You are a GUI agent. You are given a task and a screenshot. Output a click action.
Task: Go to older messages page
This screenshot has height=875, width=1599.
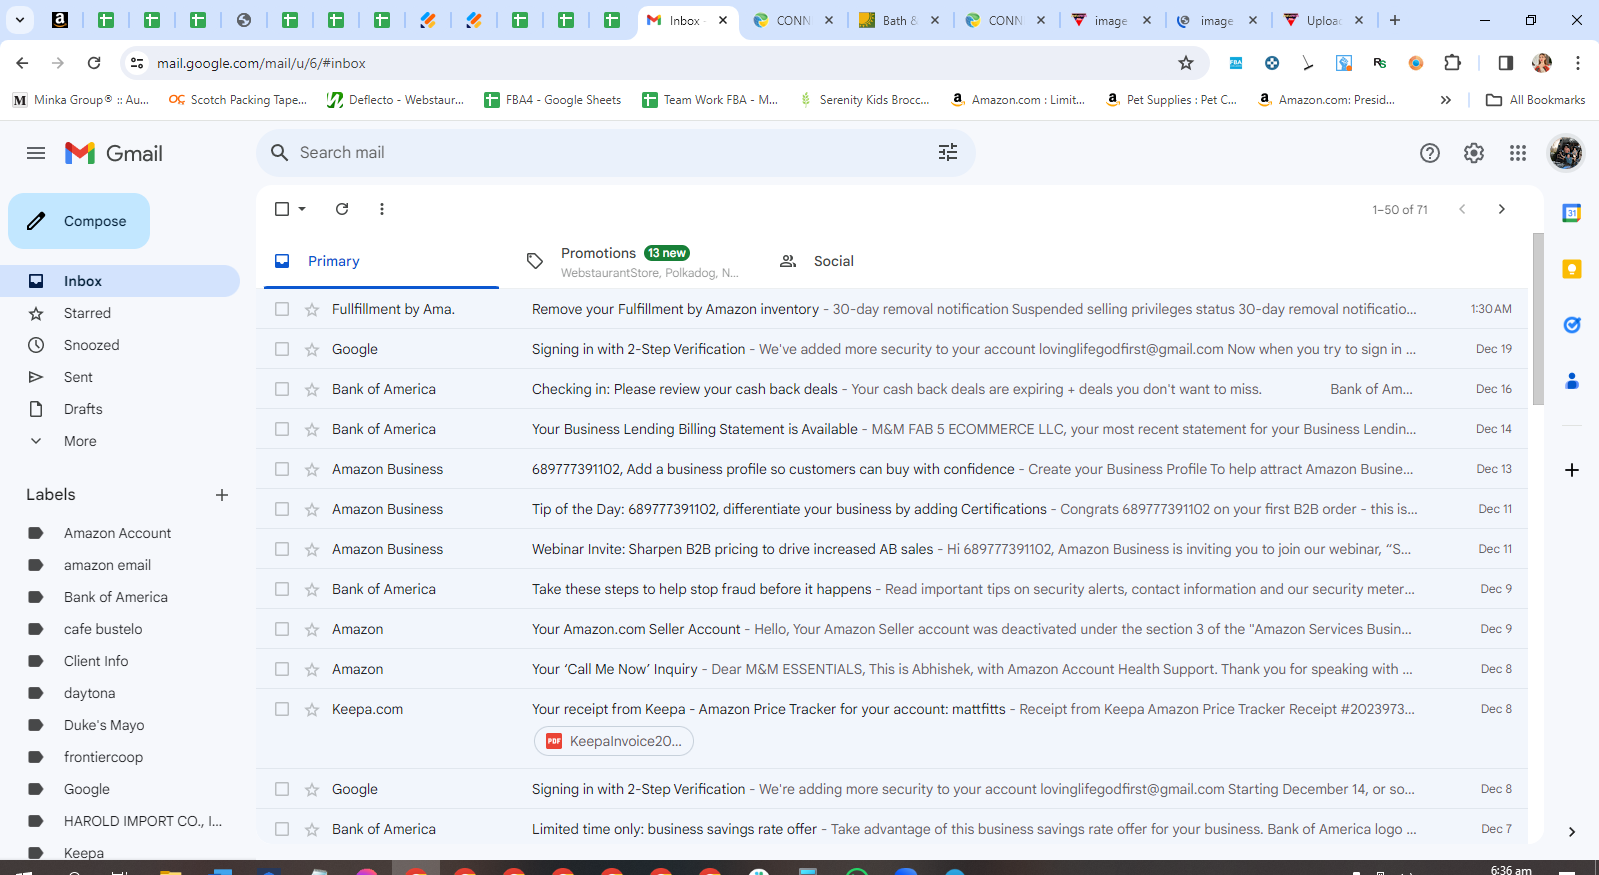pos(1501,209)
